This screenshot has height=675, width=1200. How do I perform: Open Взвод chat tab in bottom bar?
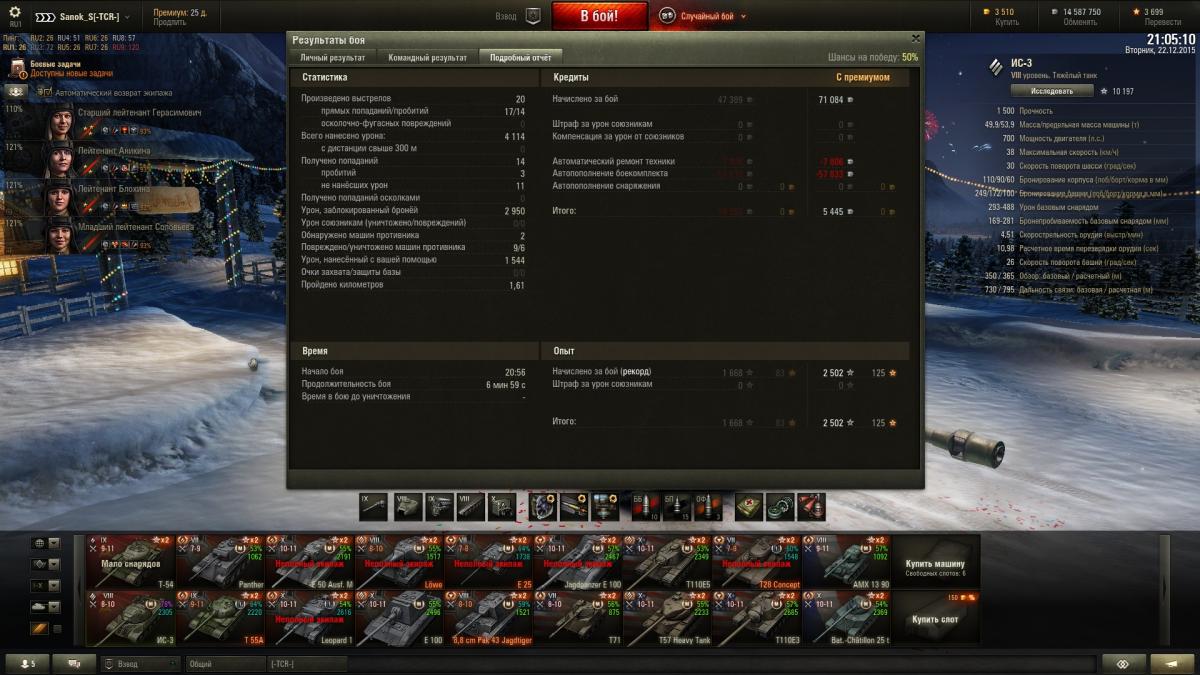coord(140,663)
